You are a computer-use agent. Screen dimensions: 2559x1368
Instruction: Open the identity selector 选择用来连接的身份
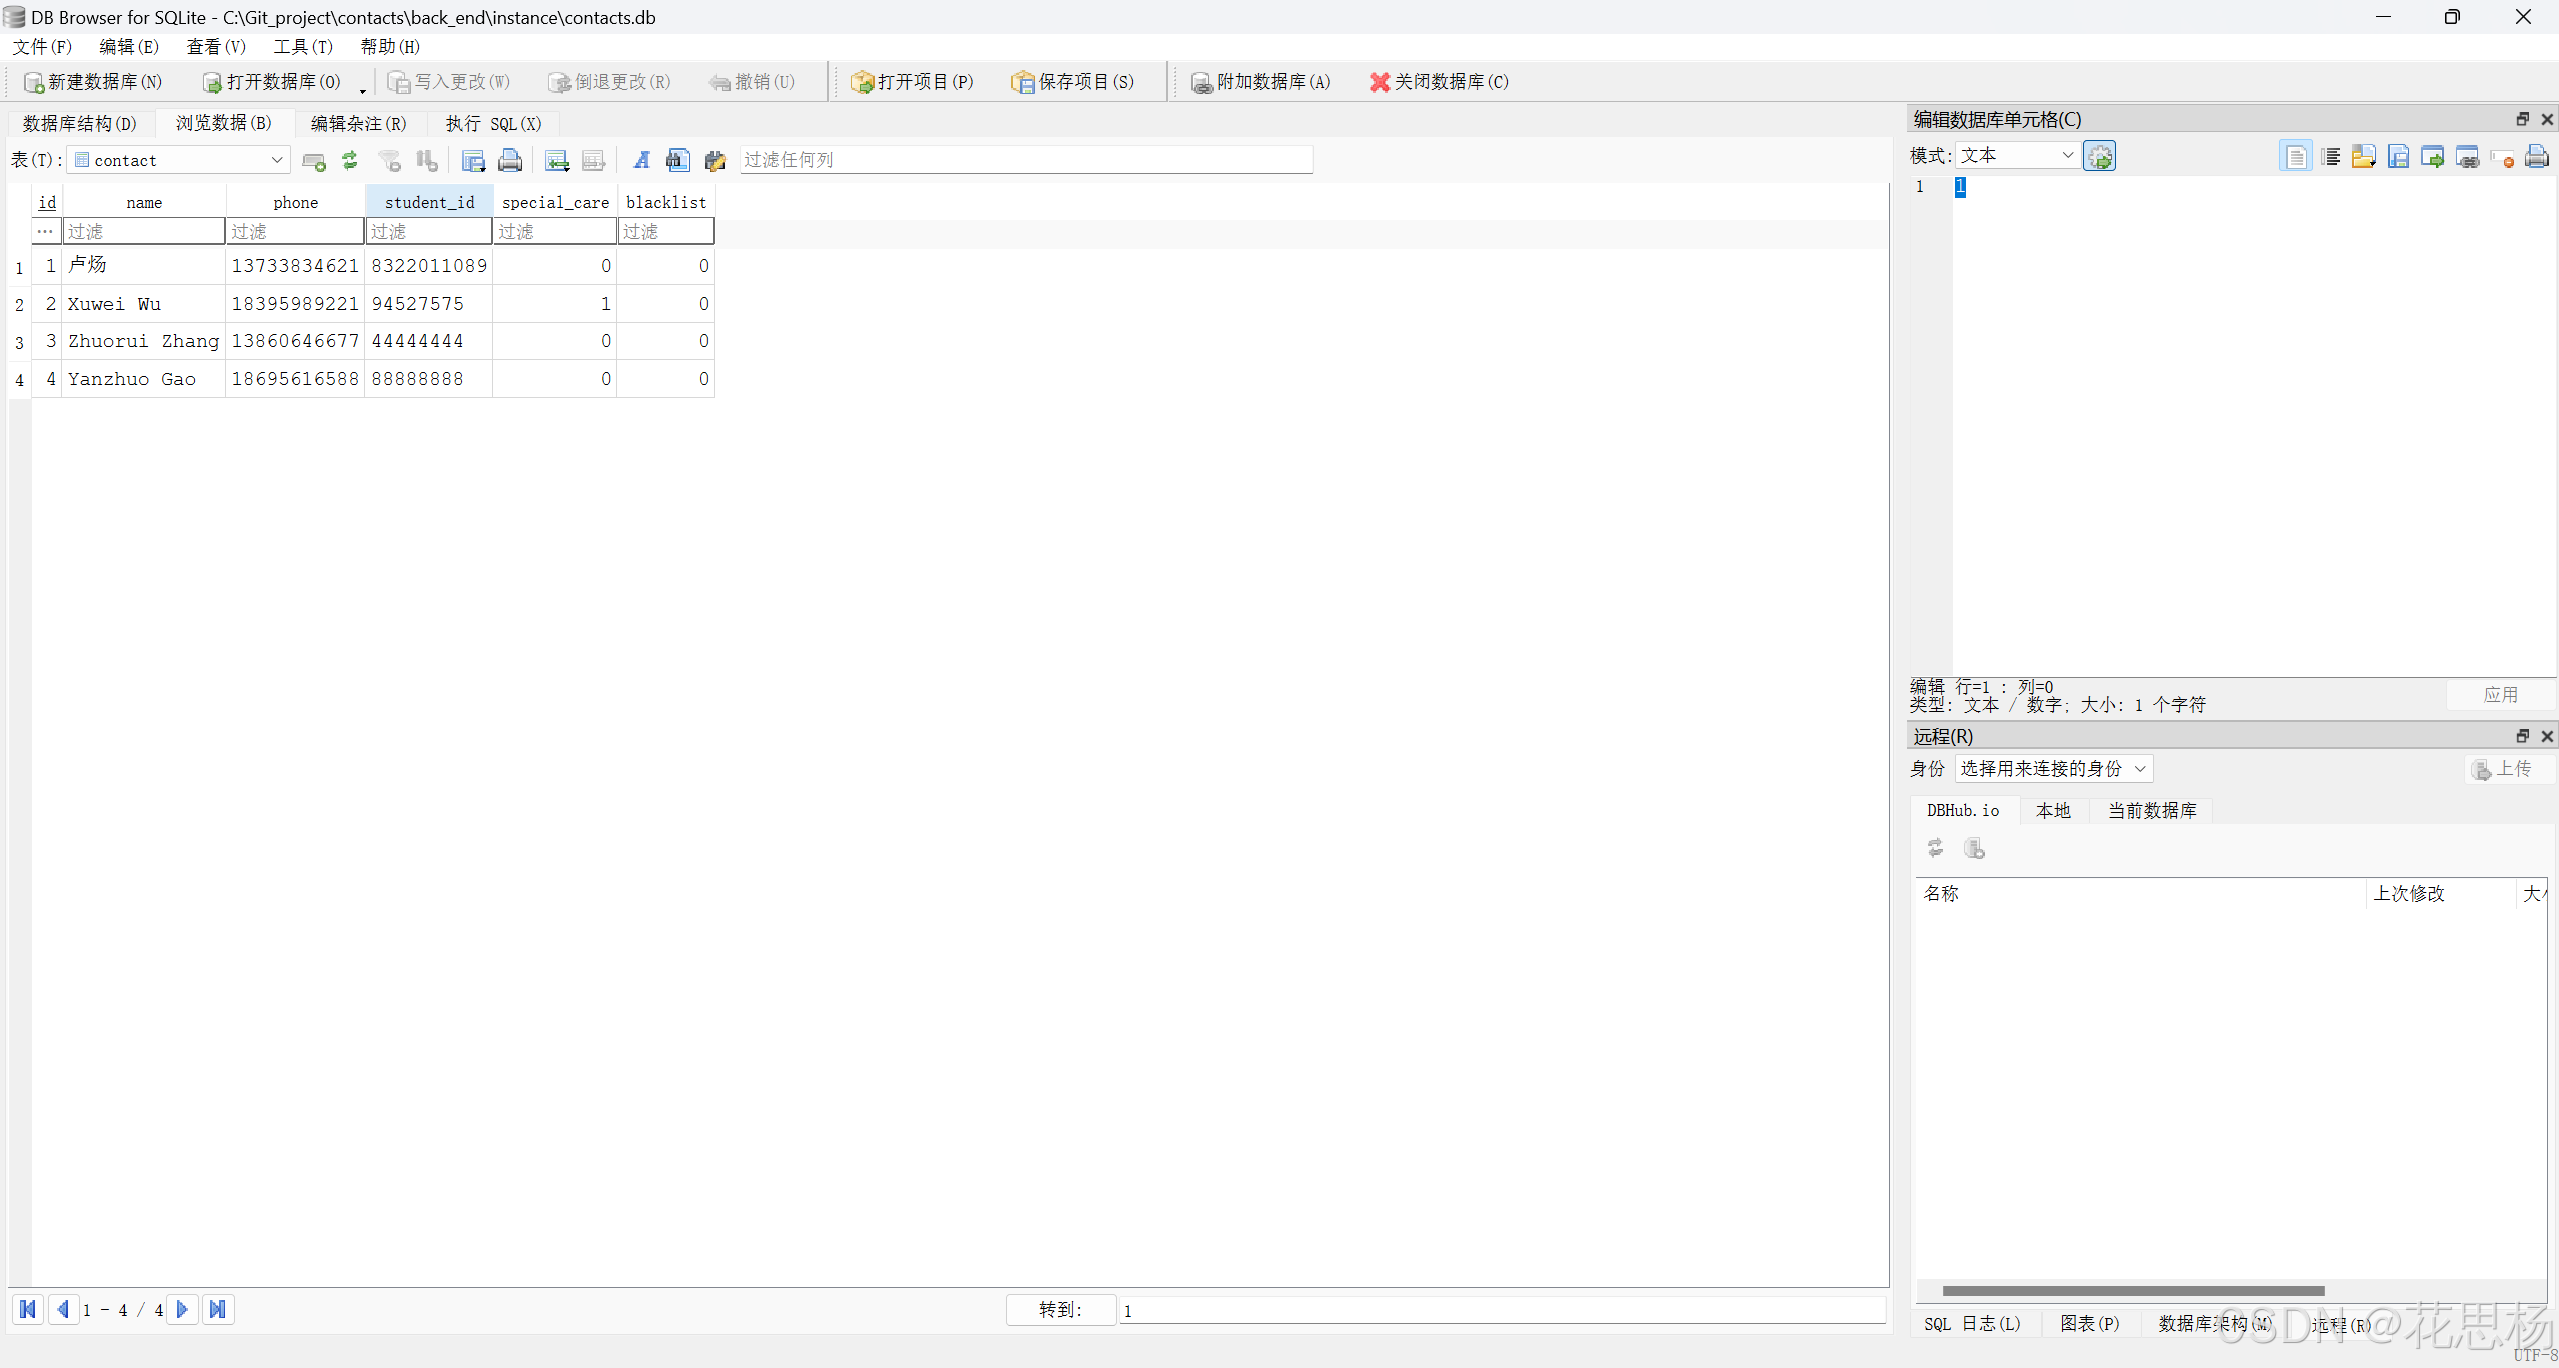(2051, 769)
